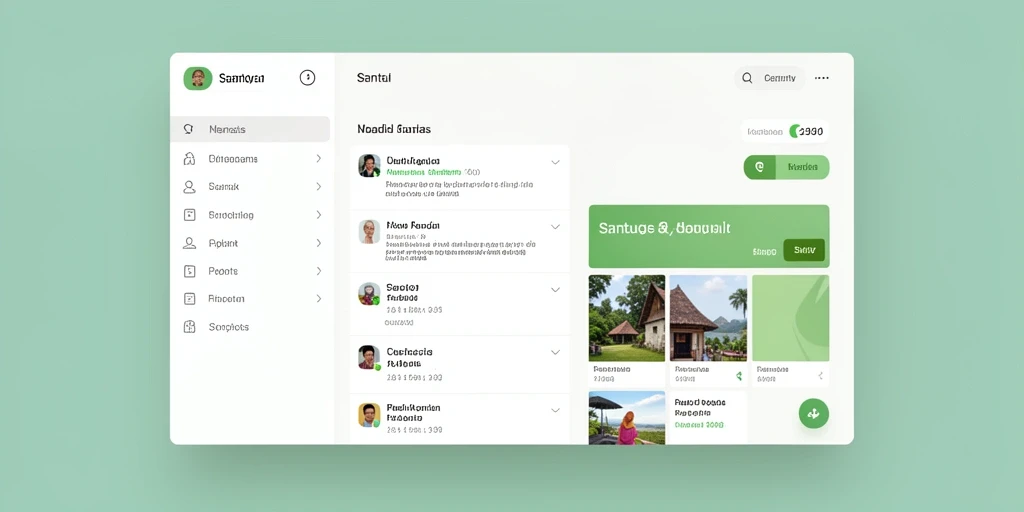1024x512 pixels.
Task: Click the dark green Sinv button on the banner
Action: click(804, 250)
